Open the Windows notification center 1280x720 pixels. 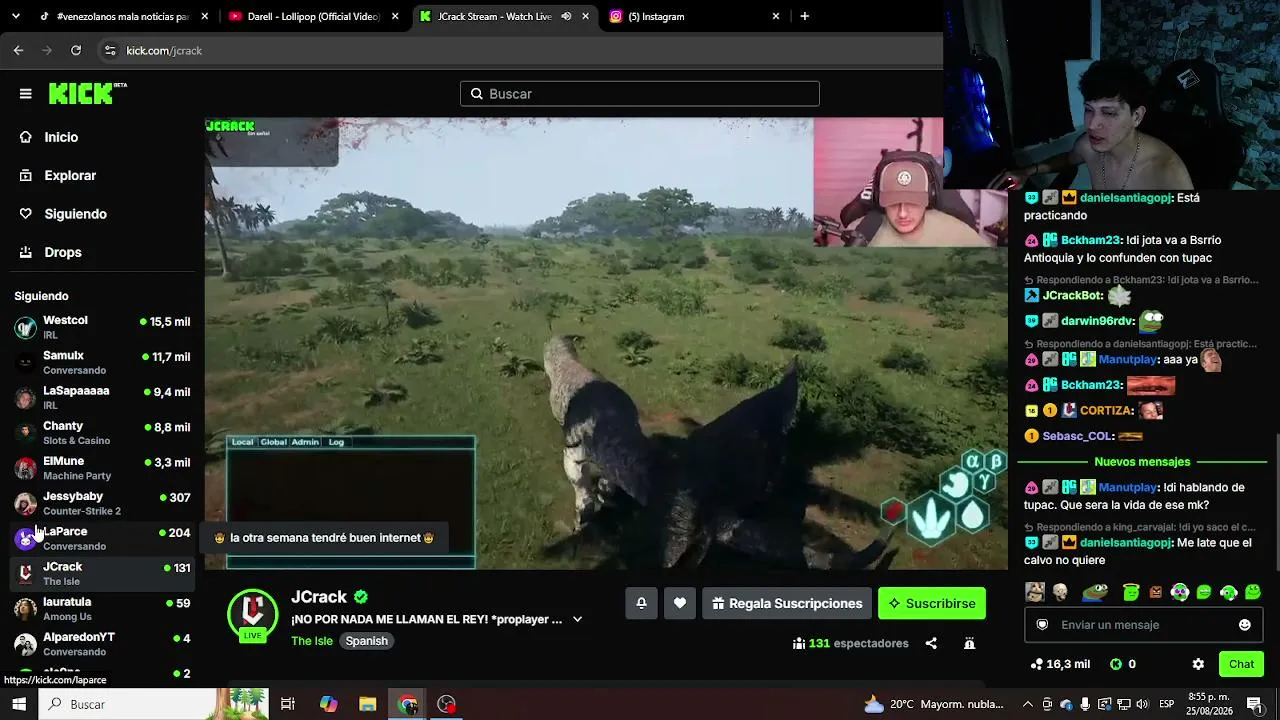point(1254,704)
